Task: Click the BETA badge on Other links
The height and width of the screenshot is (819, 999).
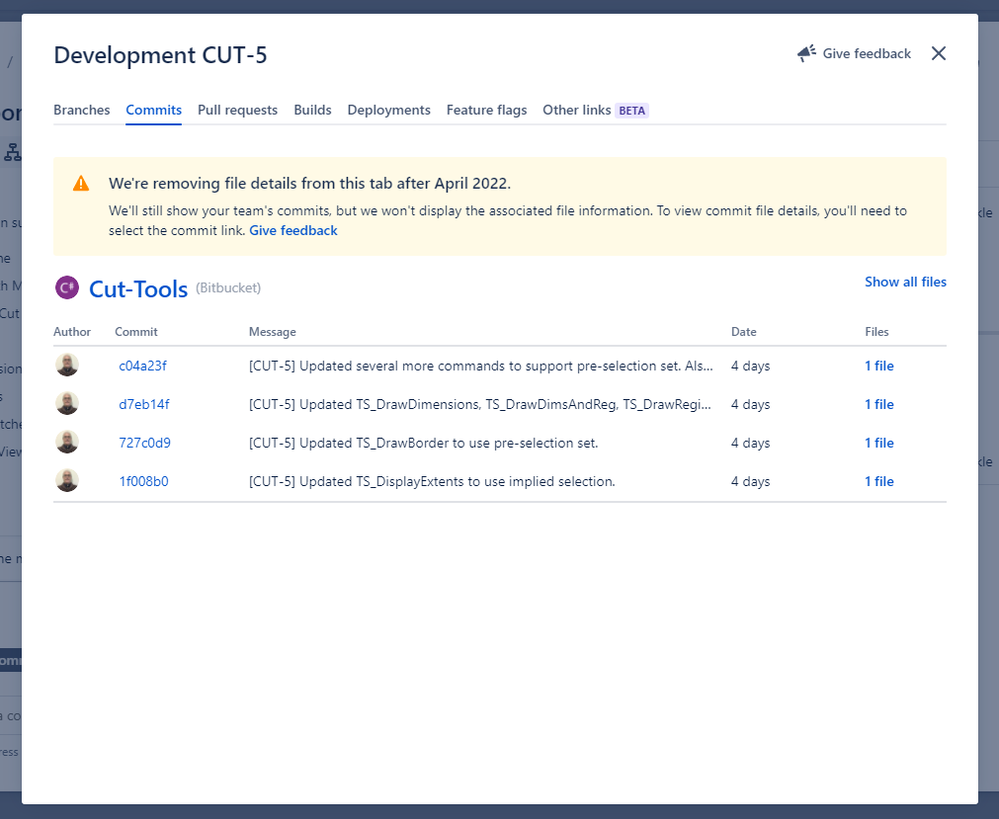Action: 632,111
